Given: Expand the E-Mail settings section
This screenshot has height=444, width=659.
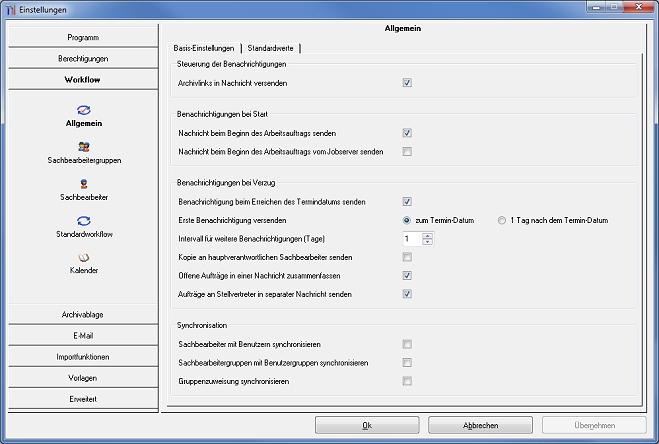Looking at the screenshot, I should click(x=83, y=336).
